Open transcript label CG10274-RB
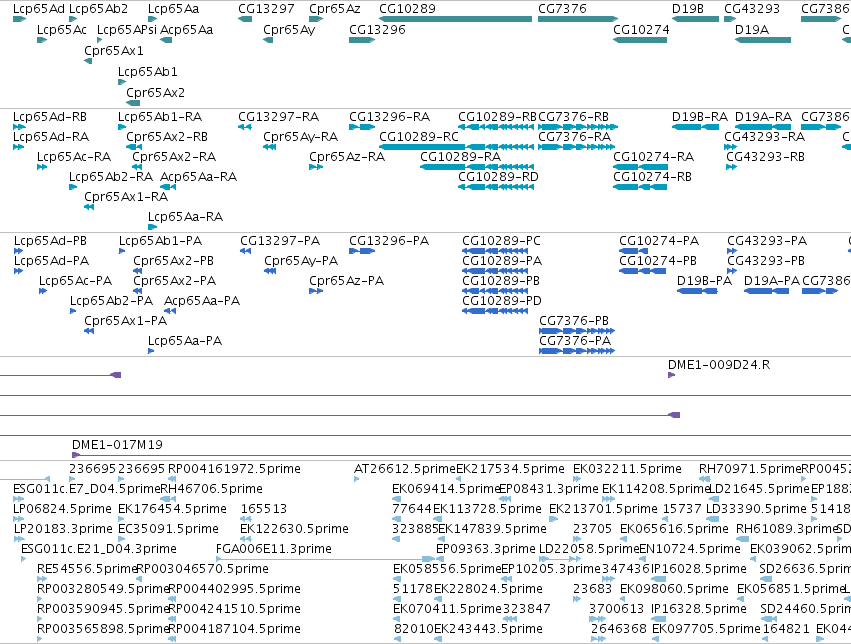Image resolution: width=851 pixels, height=644 pixels. click(652, 176)
